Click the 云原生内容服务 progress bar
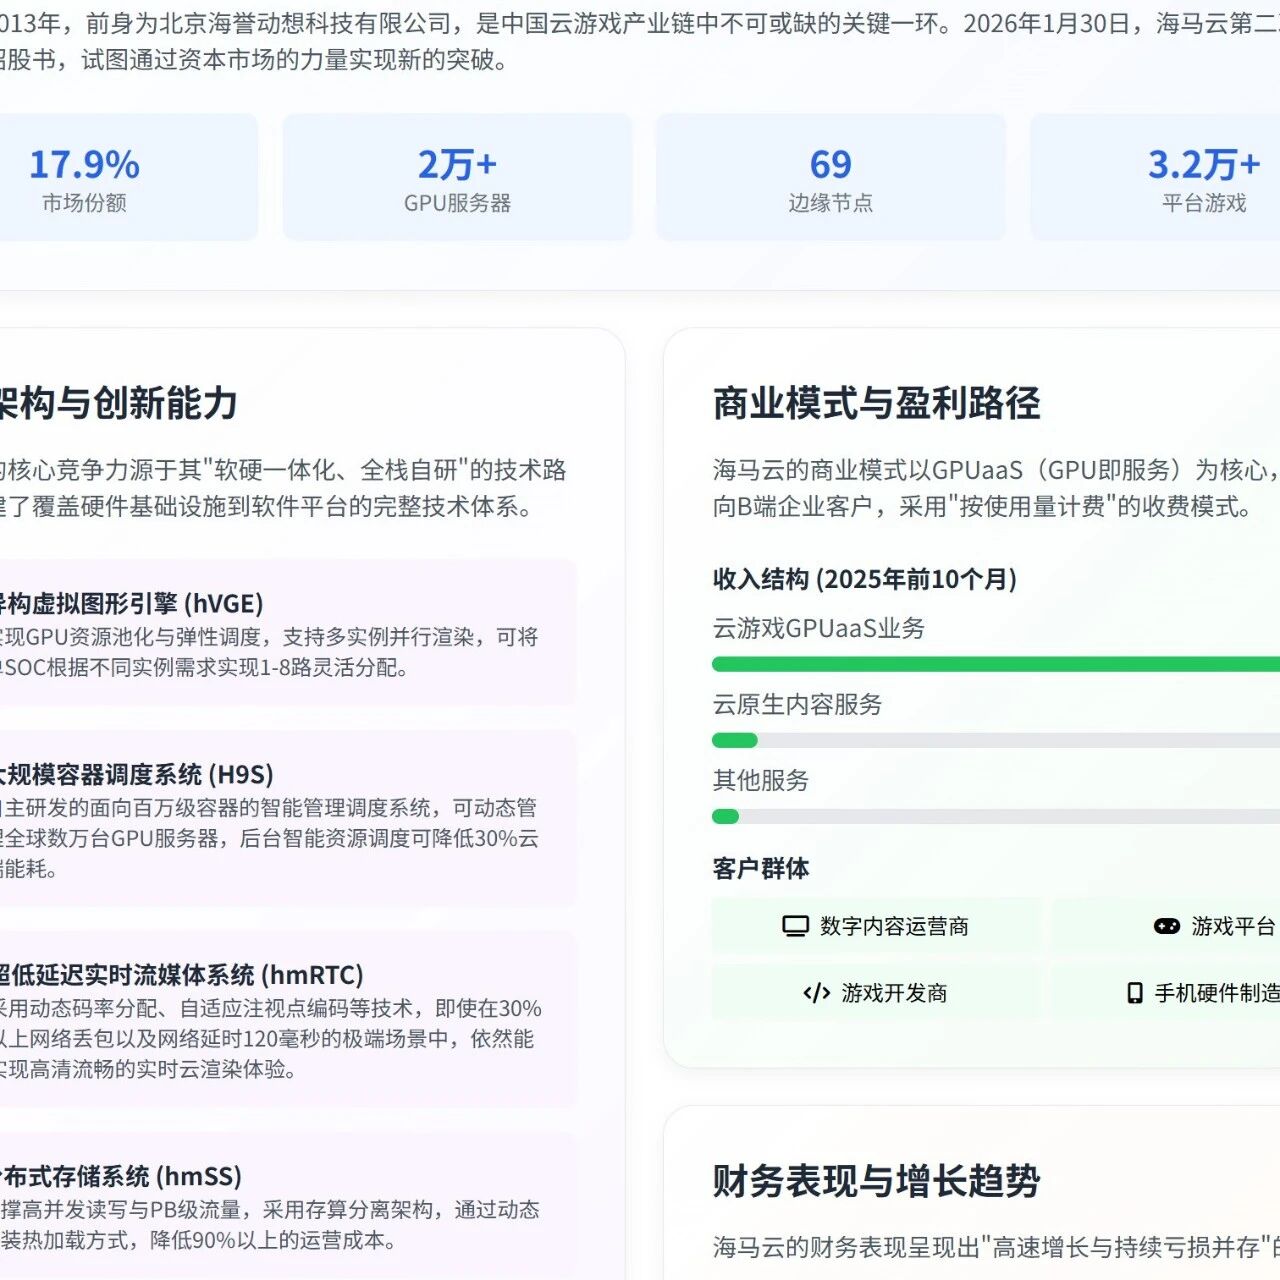This screenshot has width=1280, height=1280. pyautogui.click(x=996, y=740)
